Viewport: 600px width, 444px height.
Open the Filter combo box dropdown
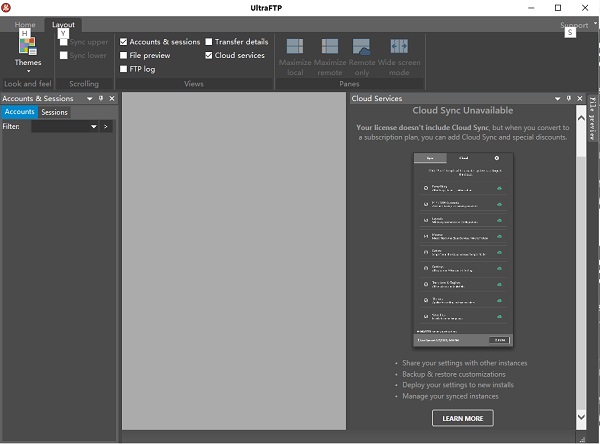tap(94, 126)
